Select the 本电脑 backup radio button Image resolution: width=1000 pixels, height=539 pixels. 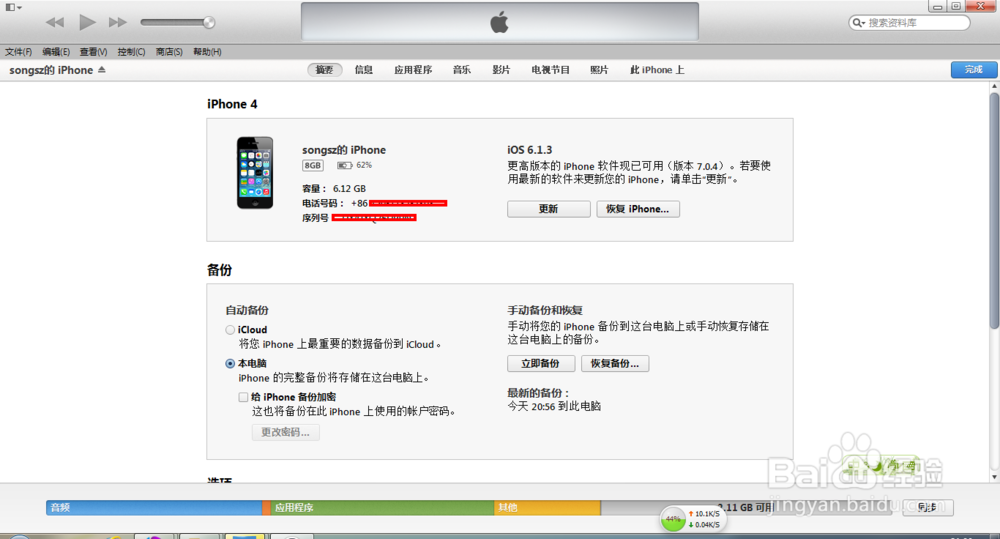pos(230,364)
